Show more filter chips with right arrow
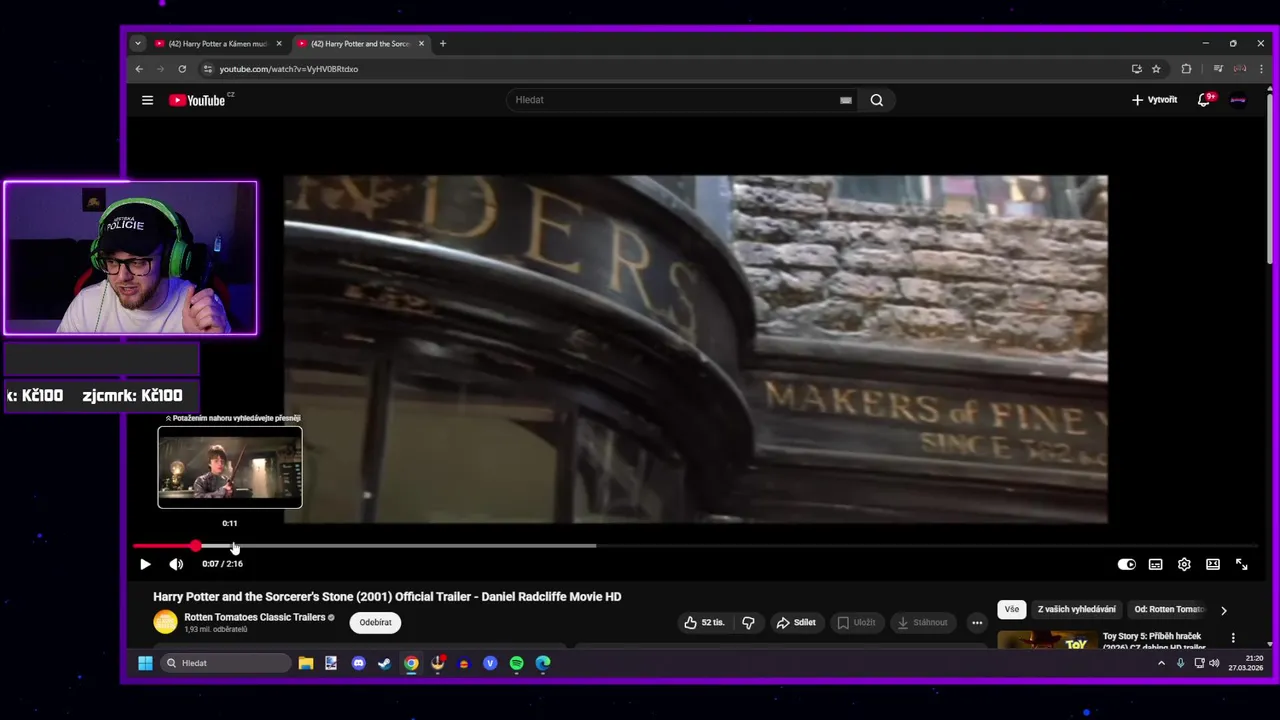 pos(1223,610)
